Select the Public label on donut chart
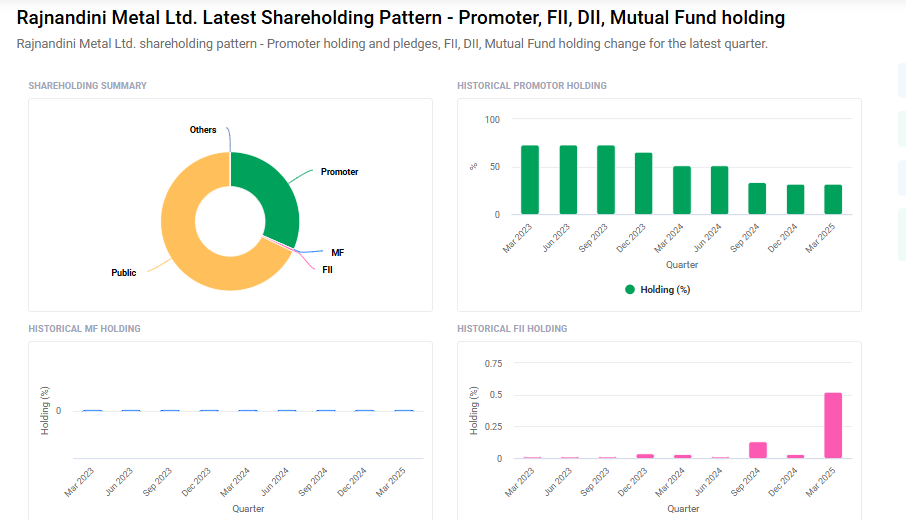The image size is (906, 520). (x=124, y=273)
